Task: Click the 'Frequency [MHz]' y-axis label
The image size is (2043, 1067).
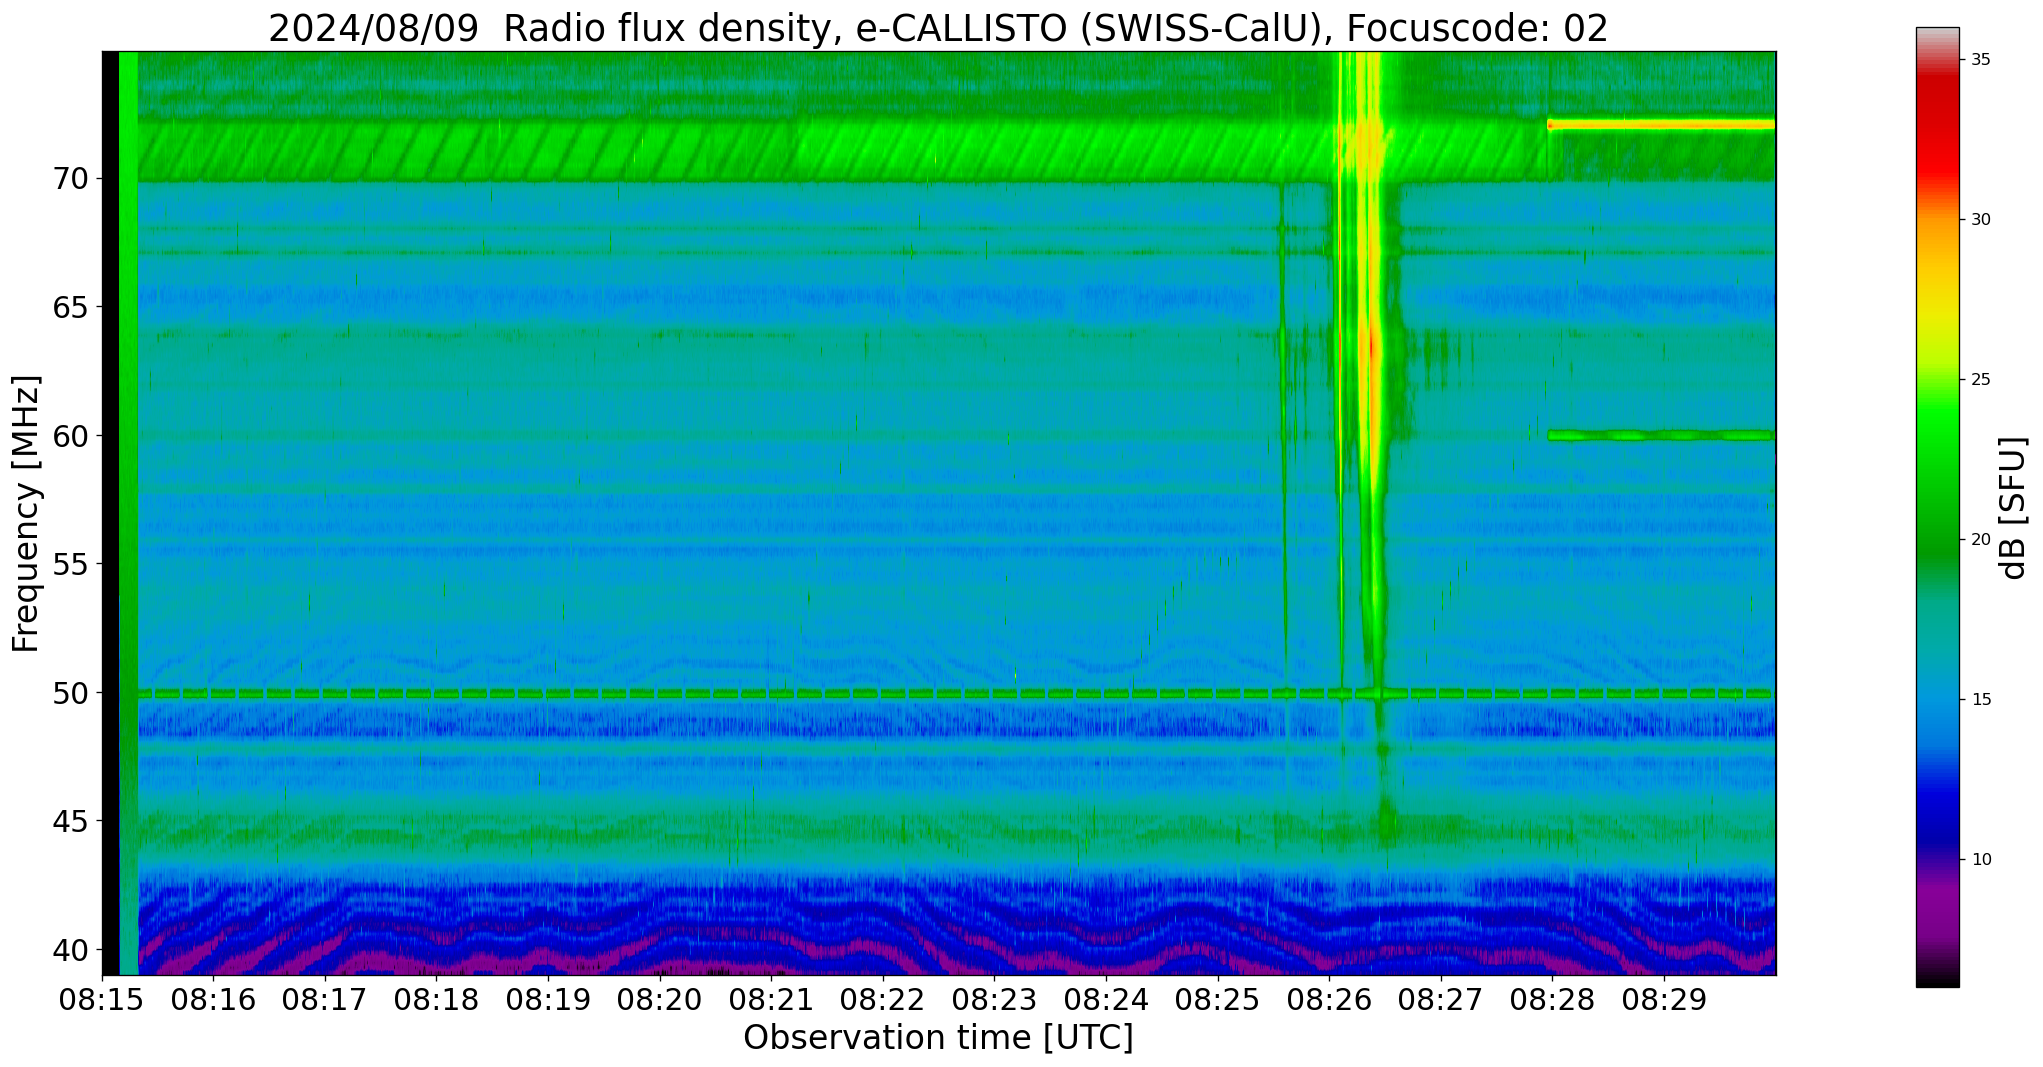Action: [26, 514]
